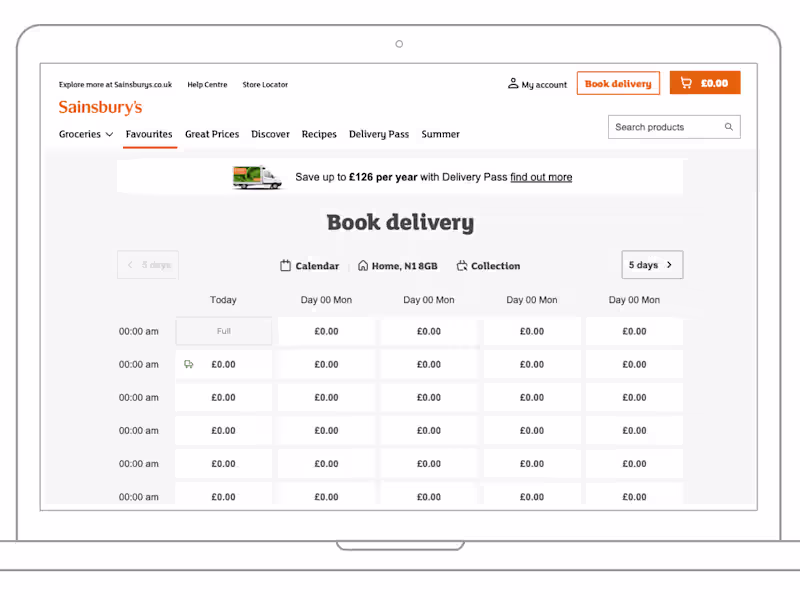Screen dimensions: 800x600
Task: Go back to the previous 5 days
Action: pyautogui.click(x=147, y=264)
